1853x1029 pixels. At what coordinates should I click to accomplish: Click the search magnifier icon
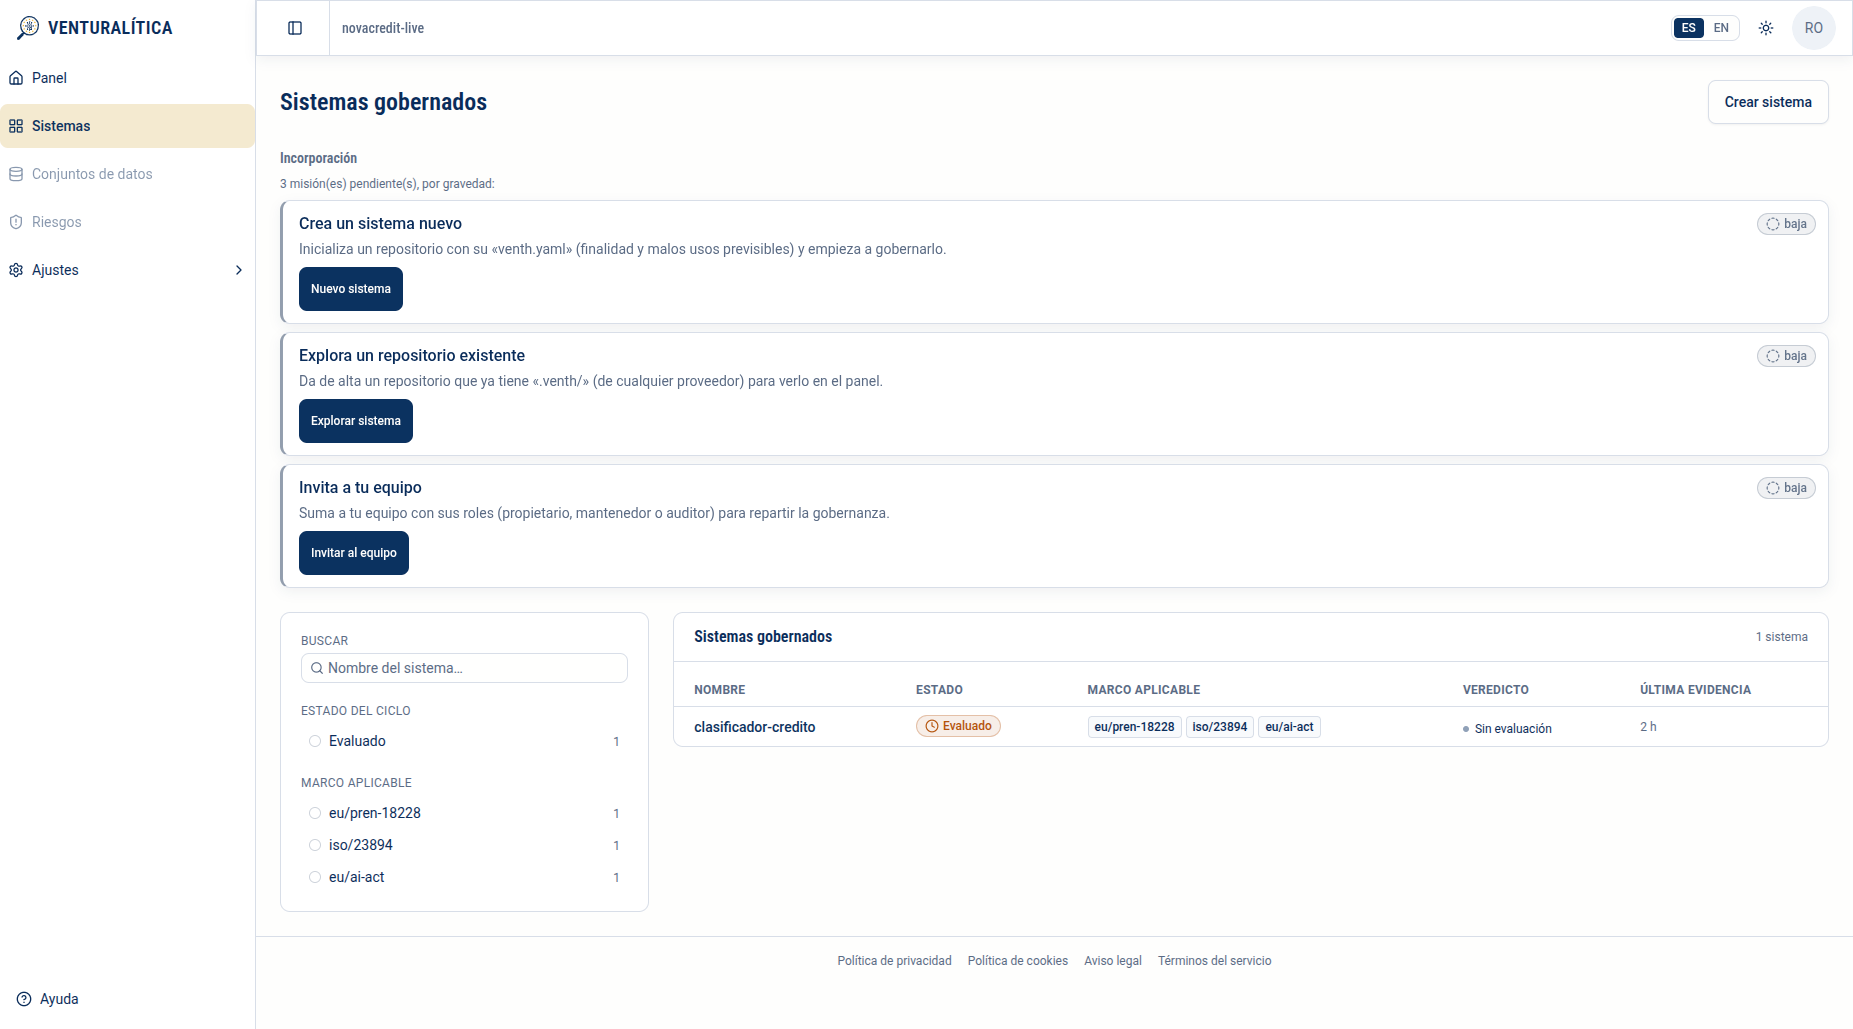coord(317,668)
